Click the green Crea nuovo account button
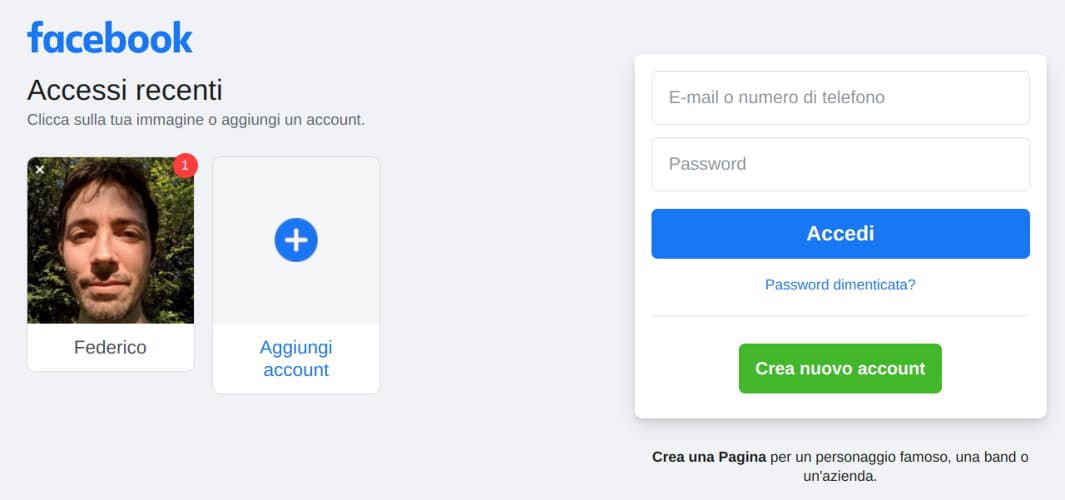 tap(840, 369)
